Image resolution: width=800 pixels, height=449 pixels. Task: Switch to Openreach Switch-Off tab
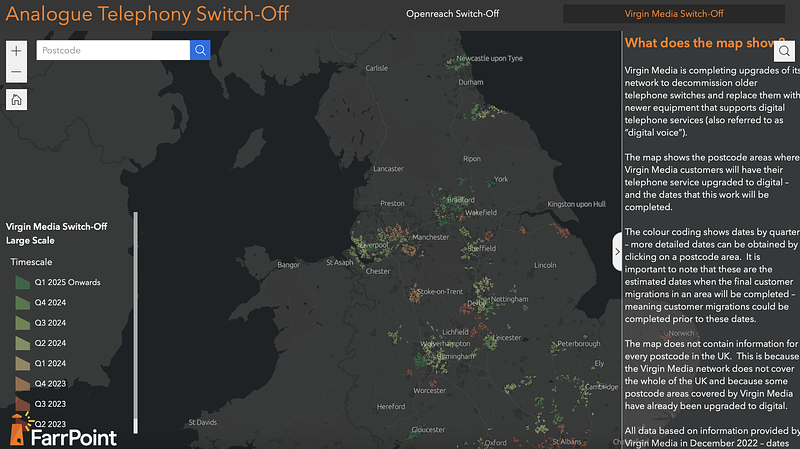453,14
